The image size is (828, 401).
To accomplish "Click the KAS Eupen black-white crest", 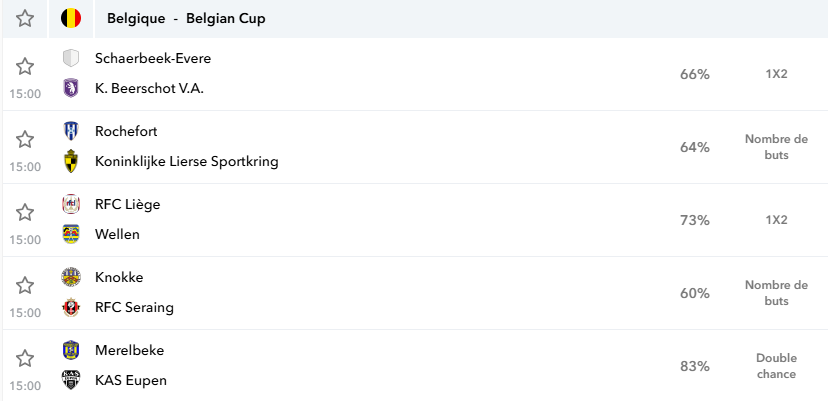I will 71,380.
